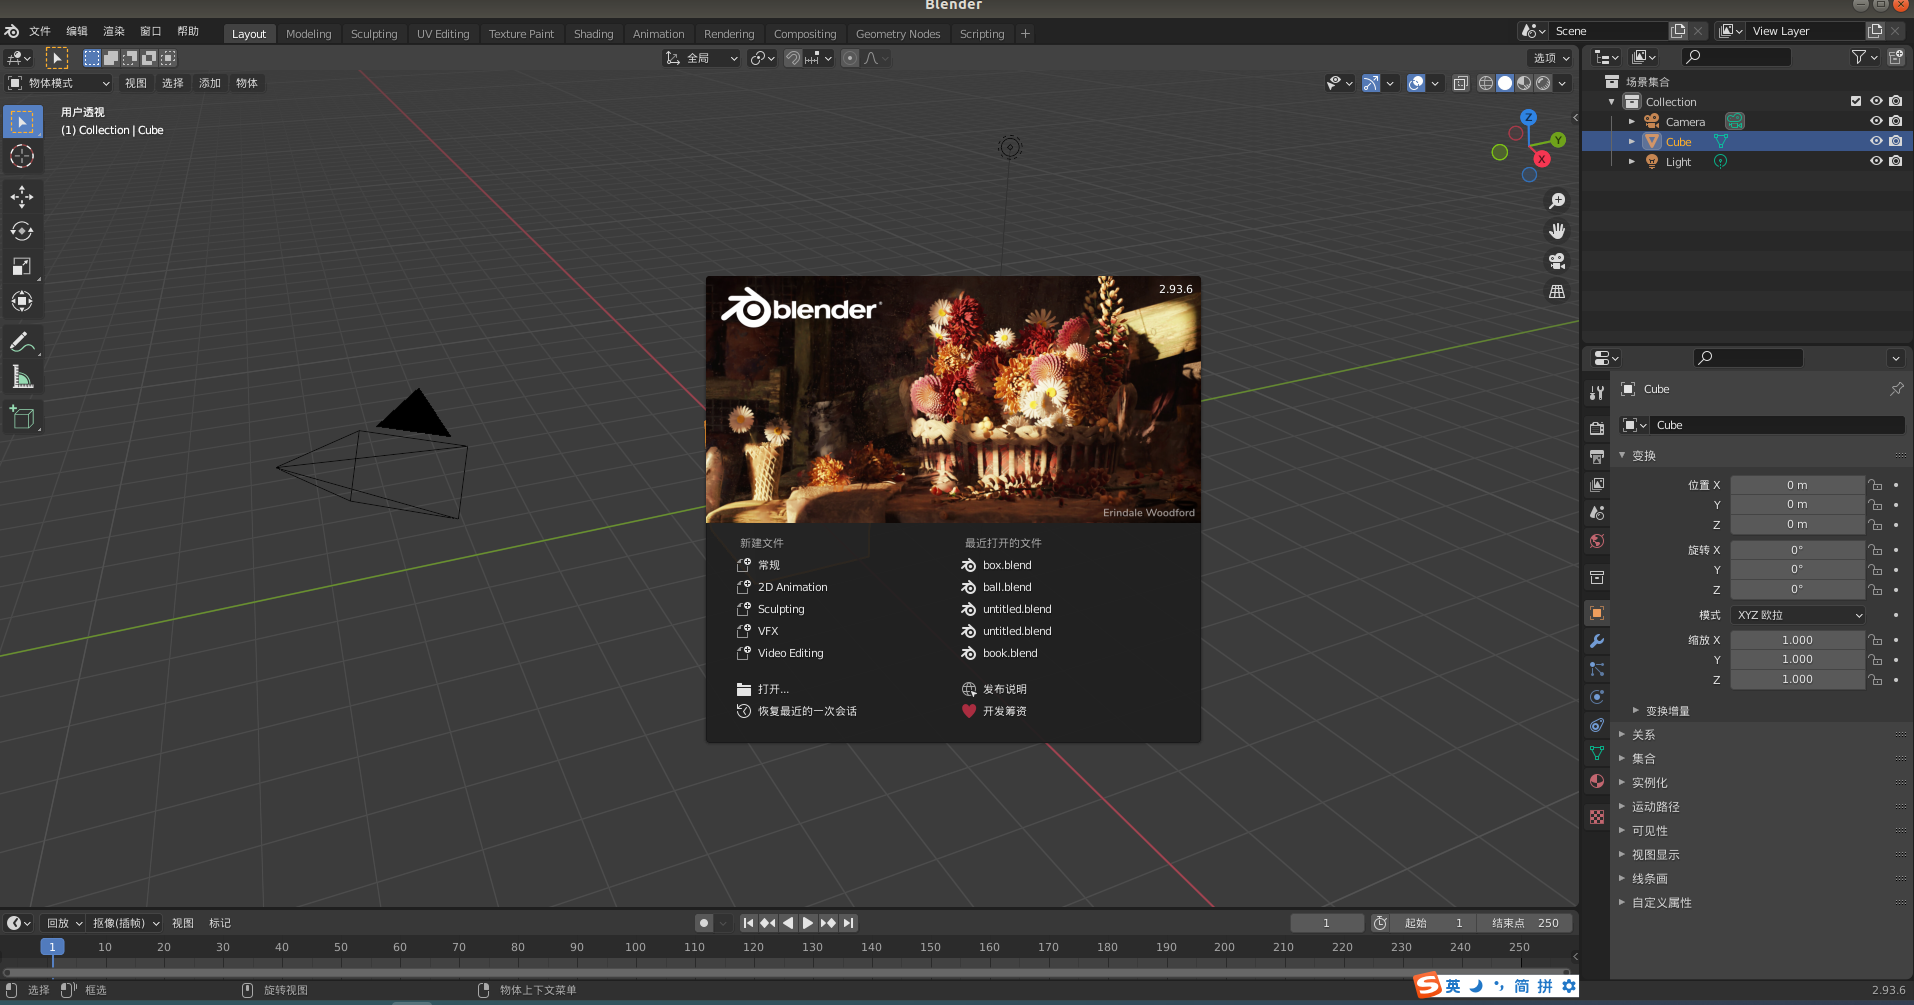Select the Measure tool

click(22, 377)
